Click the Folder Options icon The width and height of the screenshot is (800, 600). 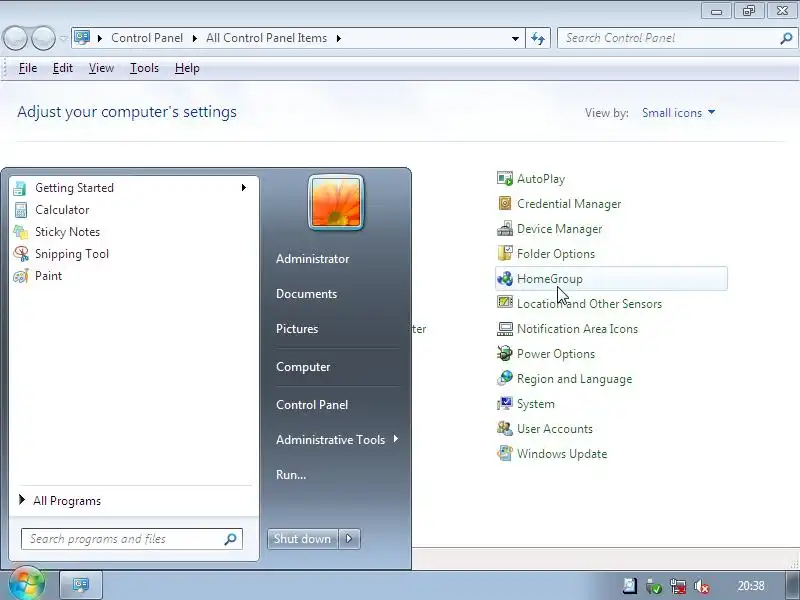coord(505,254)
